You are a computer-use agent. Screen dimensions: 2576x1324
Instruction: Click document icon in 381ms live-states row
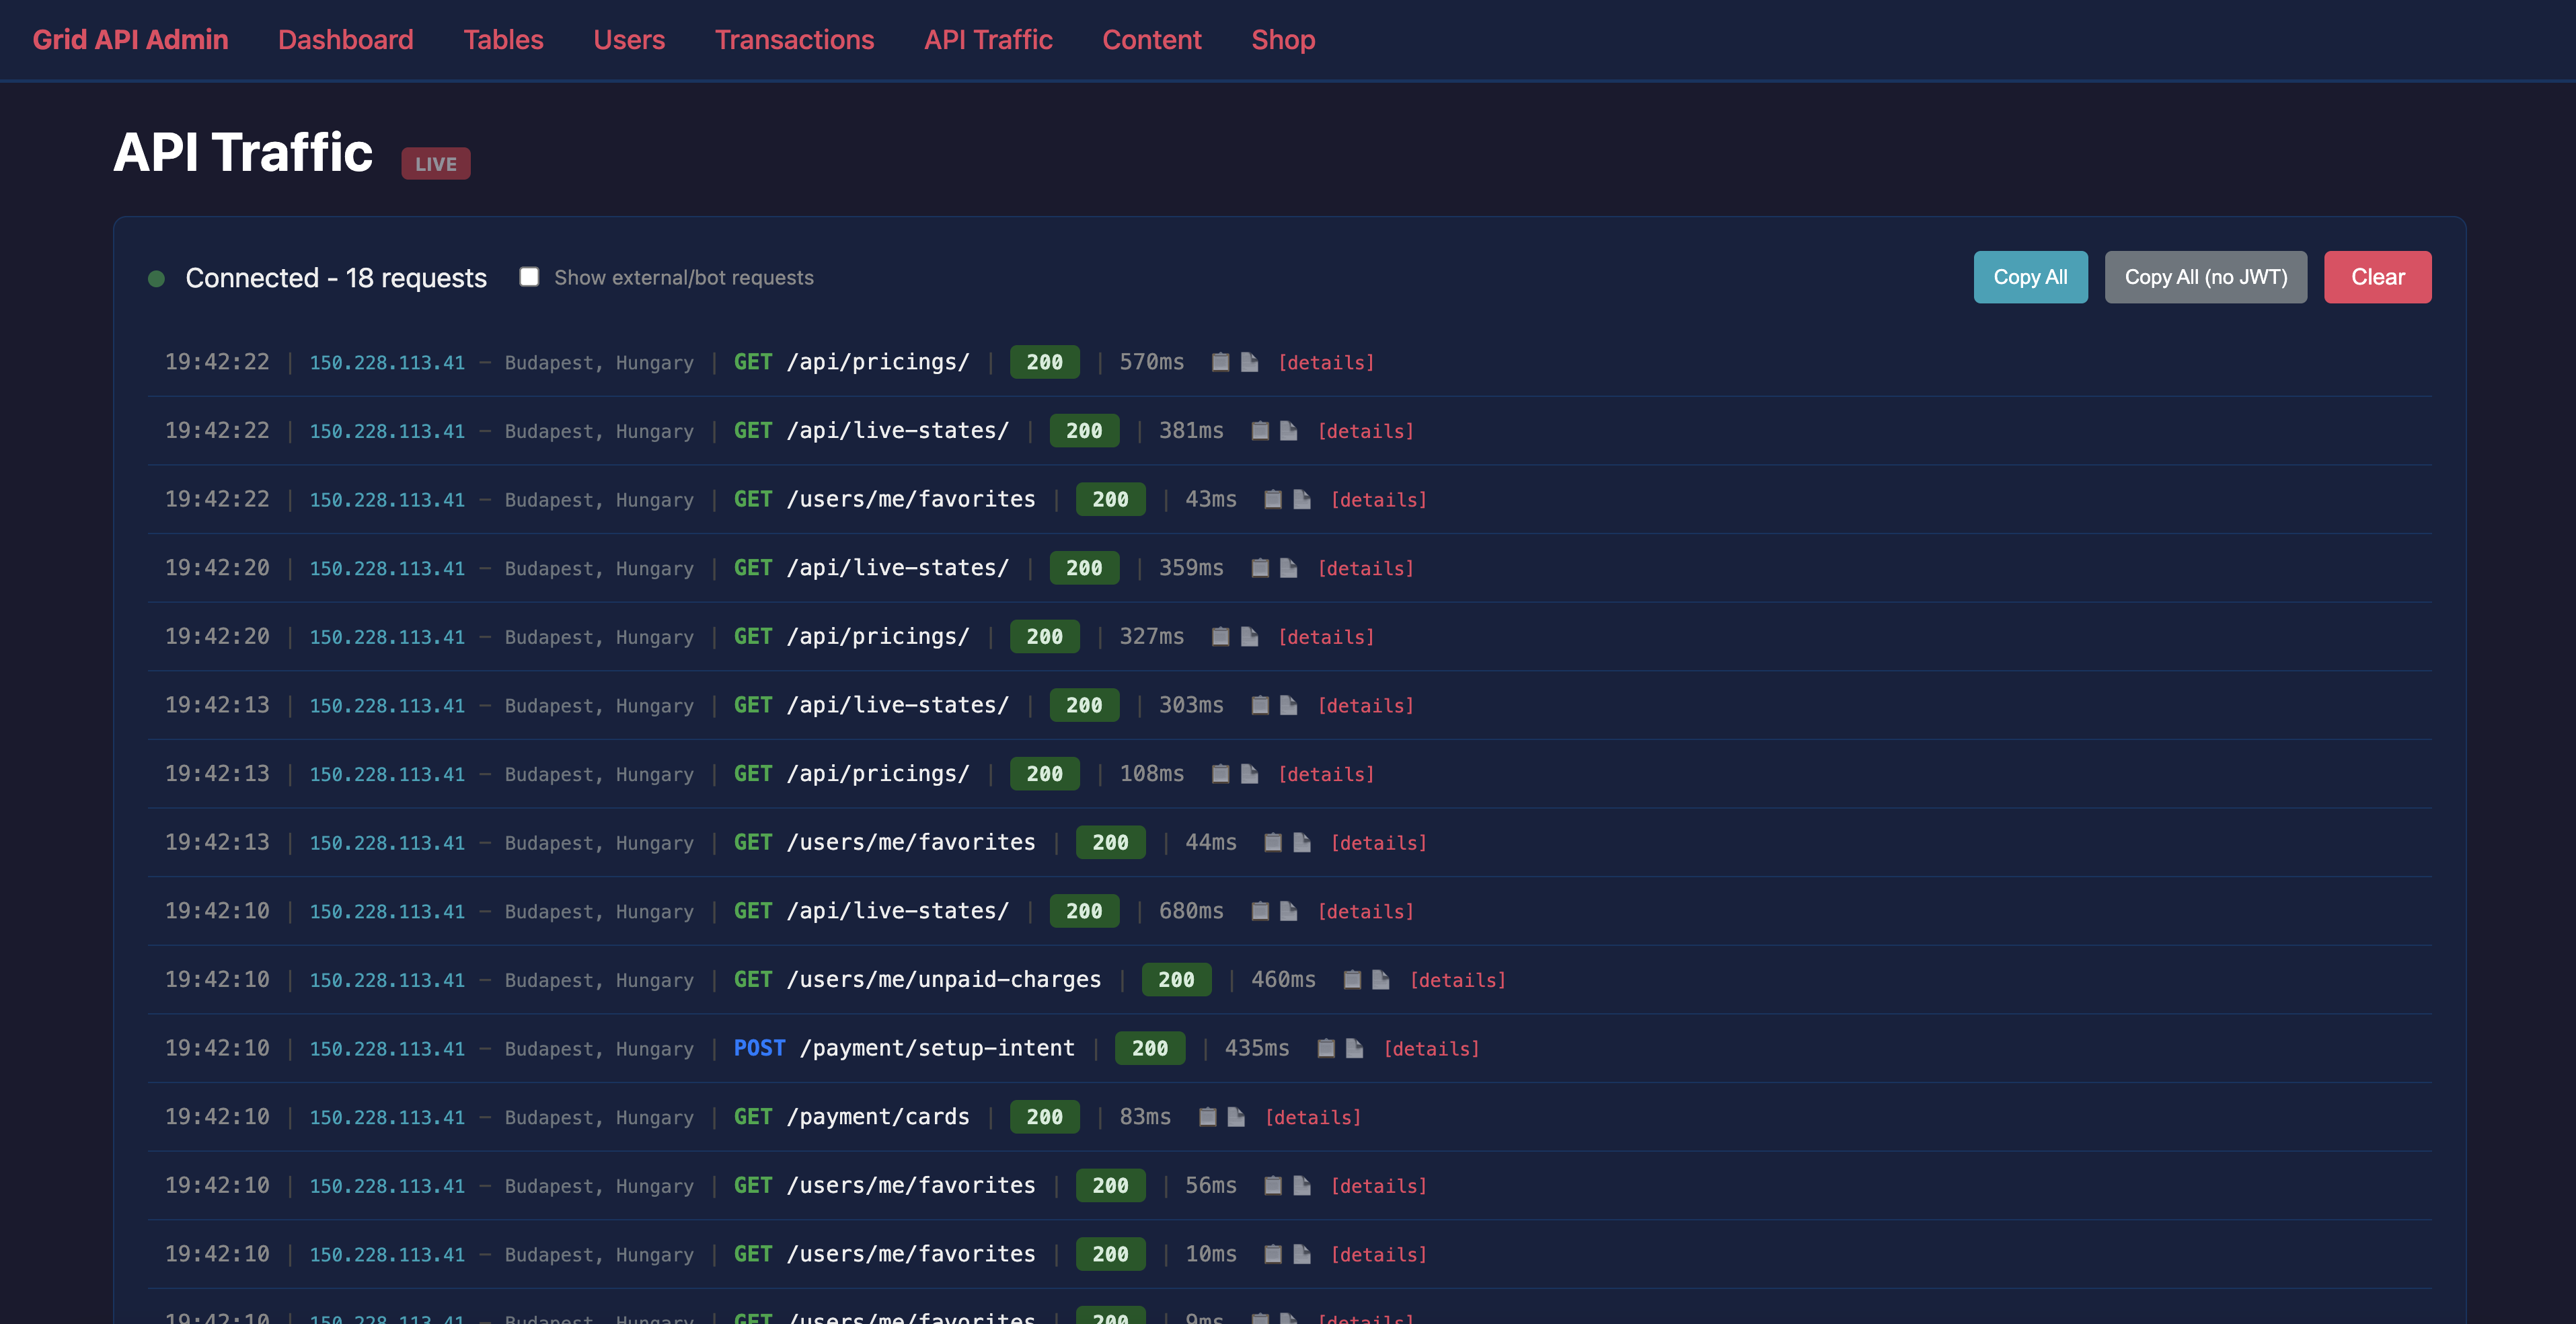point(1289,431)
